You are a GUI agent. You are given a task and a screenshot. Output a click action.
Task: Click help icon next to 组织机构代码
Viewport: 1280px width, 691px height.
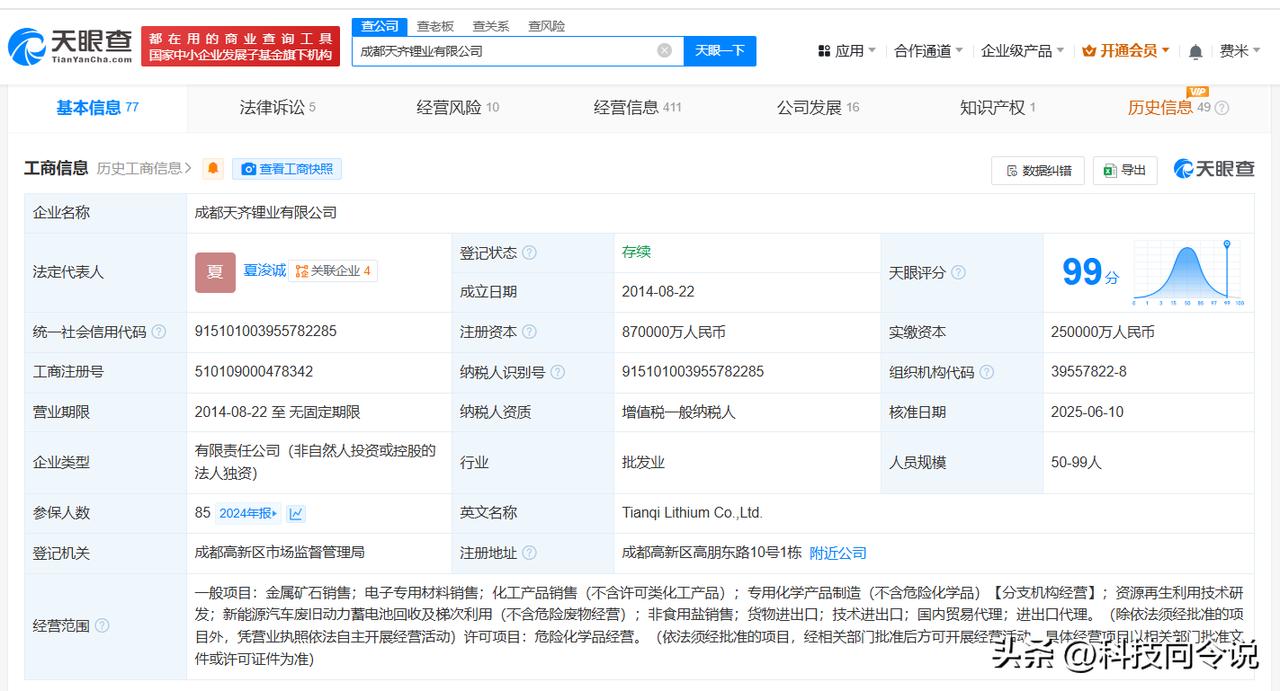(986, 372)
